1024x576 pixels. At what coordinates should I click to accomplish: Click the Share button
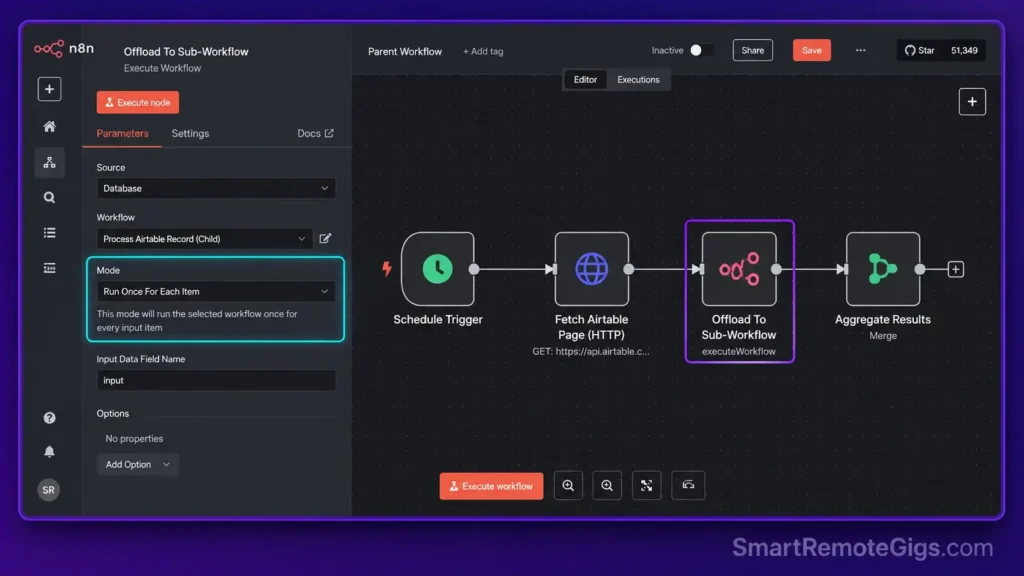point(752,50)
